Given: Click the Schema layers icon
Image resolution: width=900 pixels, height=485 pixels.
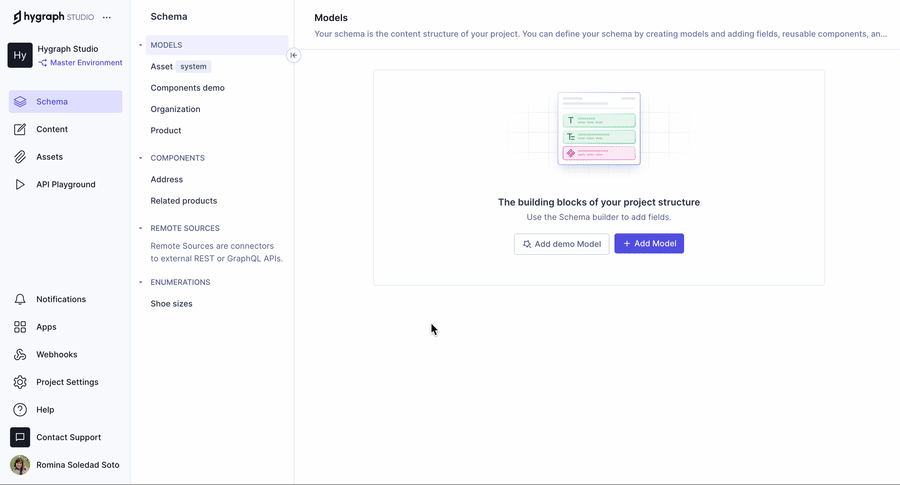Looking at the screenshot, I should click(20, 102).
